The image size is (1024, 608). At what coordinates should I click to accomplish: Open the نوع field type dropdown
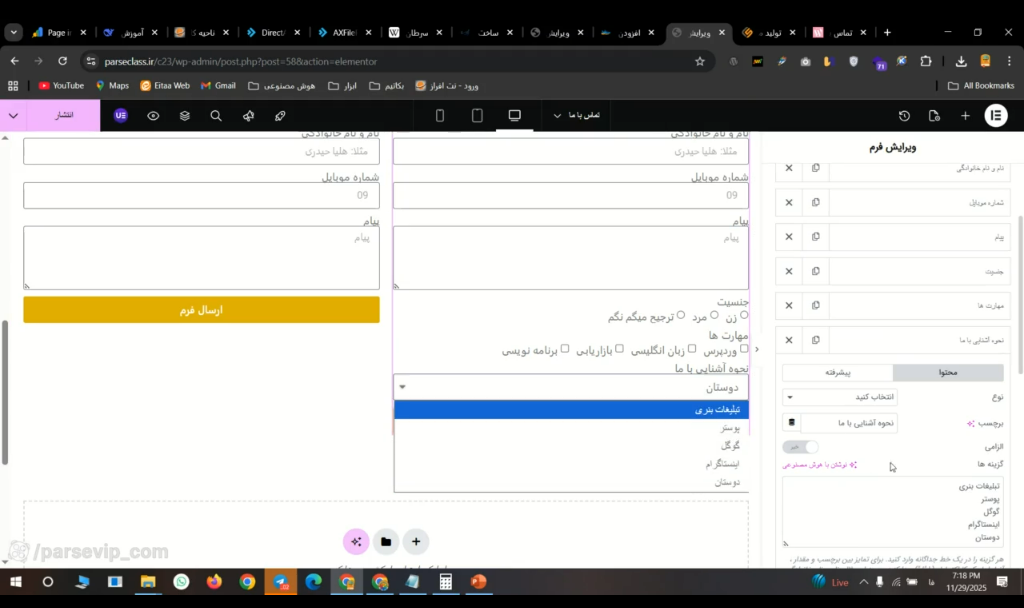[x=840, y=397]
